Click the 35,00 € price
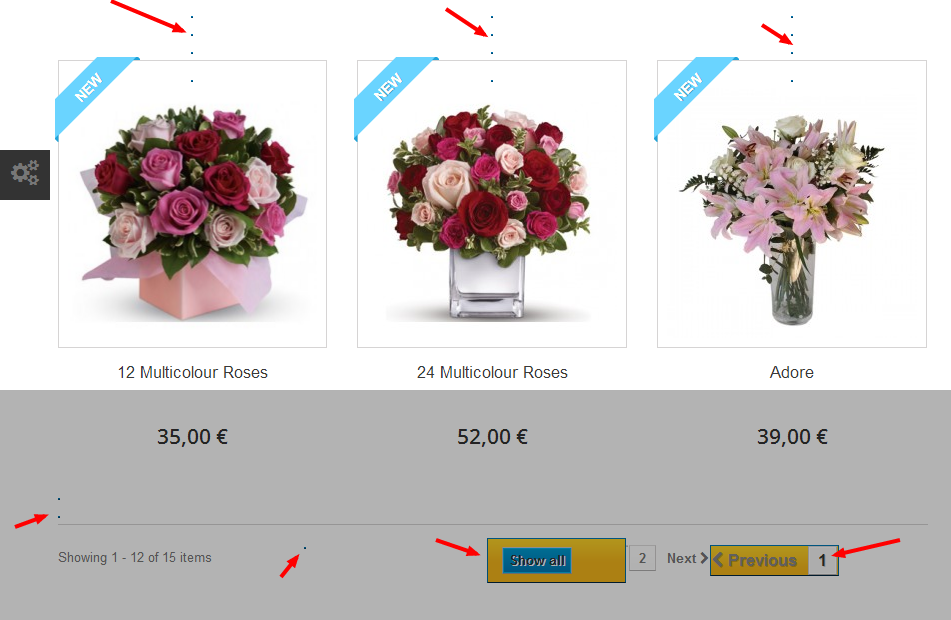Viewport: 951px width, 620px height. [x=192, y=437]
